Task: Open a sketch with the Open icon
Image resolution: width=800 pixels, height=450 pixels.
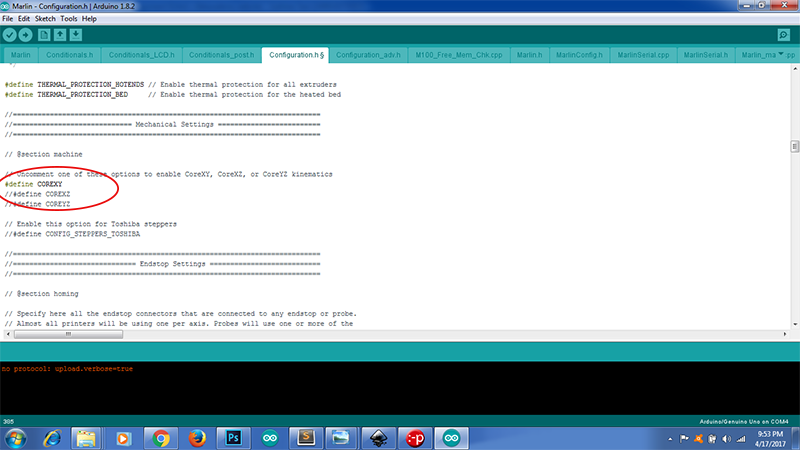Action: click(60, 35)
